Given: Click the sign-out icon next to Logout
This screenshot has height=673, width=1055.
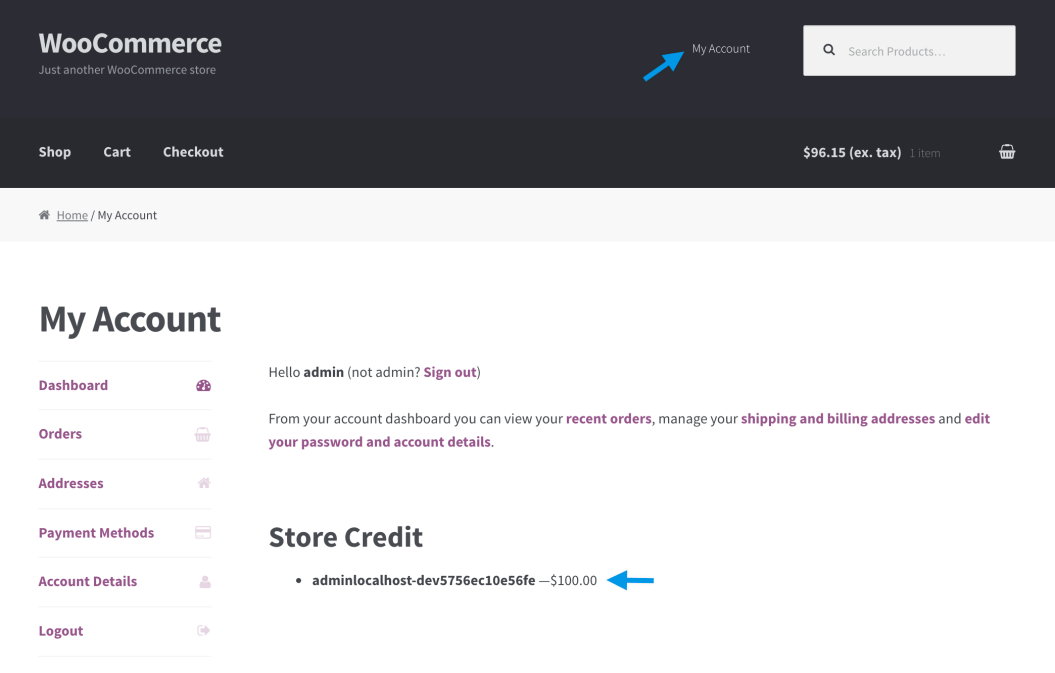Looking at the screenshot, I should pos(203,630).
